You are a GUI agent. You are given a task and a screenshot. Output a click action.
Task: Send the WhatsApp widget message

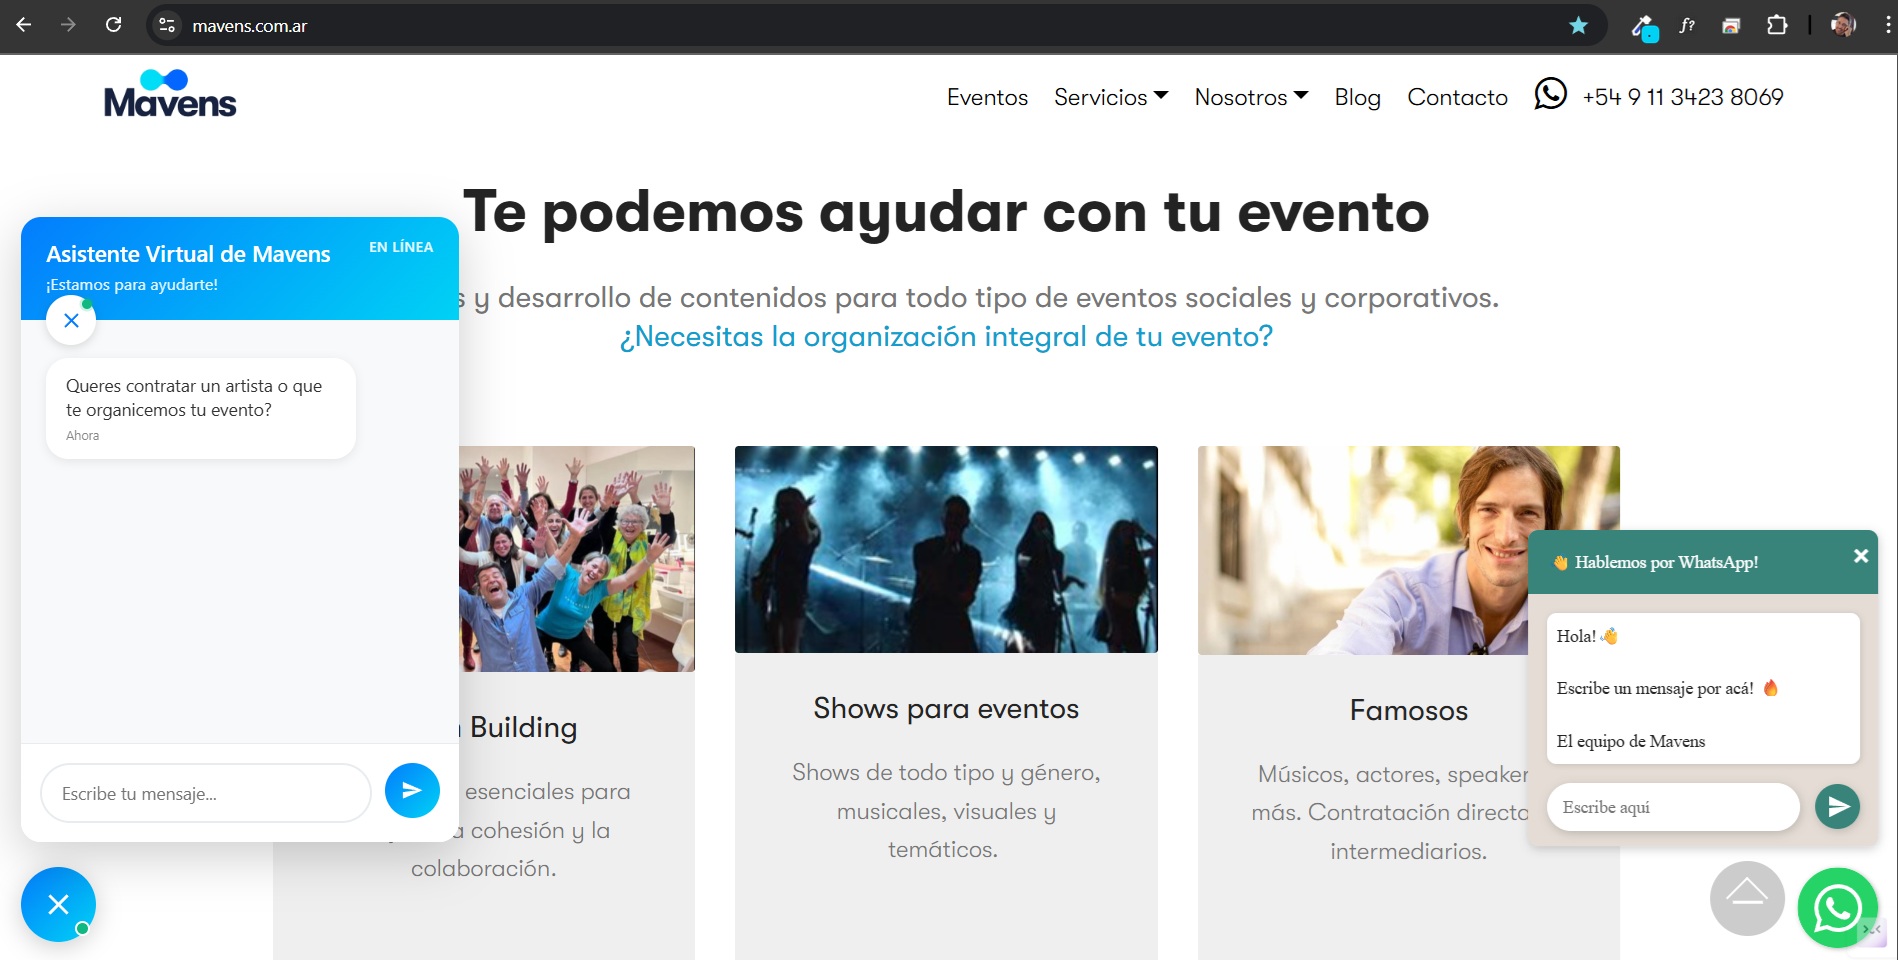pos(1837,807)
